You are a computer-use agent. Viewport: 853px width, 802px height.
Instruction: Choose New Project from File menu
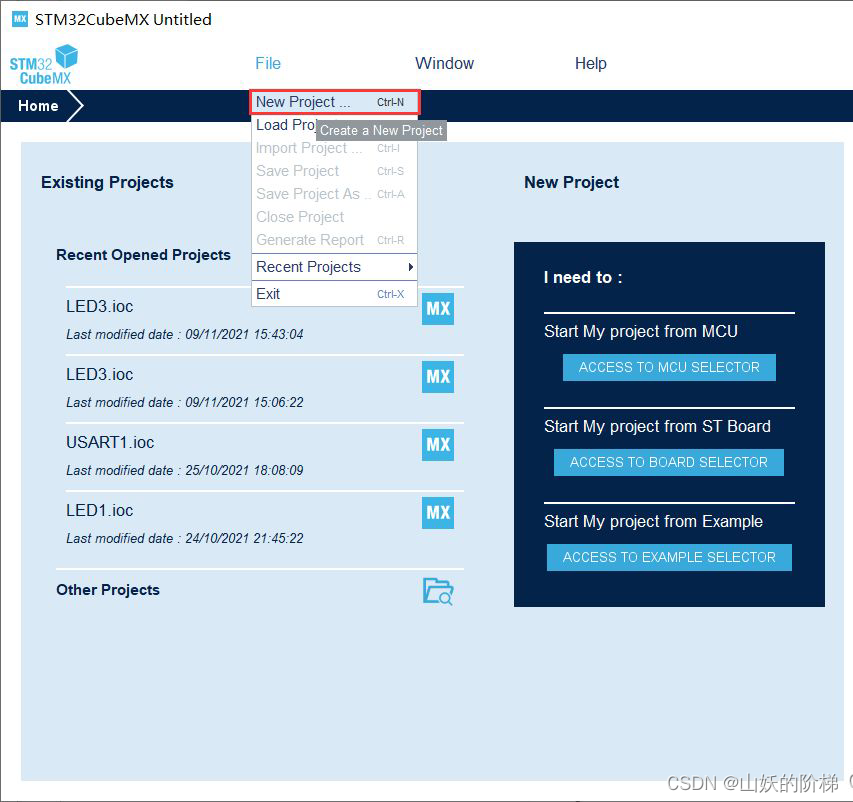[x=335, y=102]
